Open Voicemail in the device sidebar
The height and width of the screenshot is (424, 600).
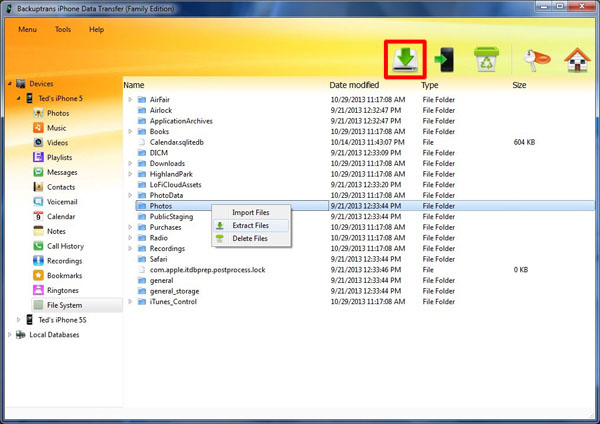pyautogui.click(x=62, y=202)
